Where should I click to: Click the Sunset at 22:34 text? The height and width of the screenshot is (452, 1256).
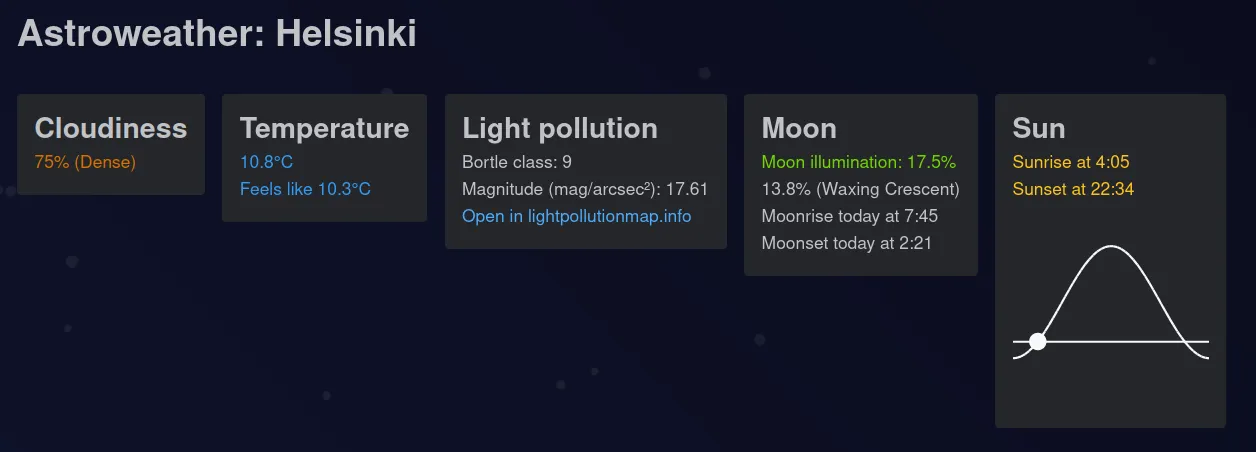[1073, 189]
